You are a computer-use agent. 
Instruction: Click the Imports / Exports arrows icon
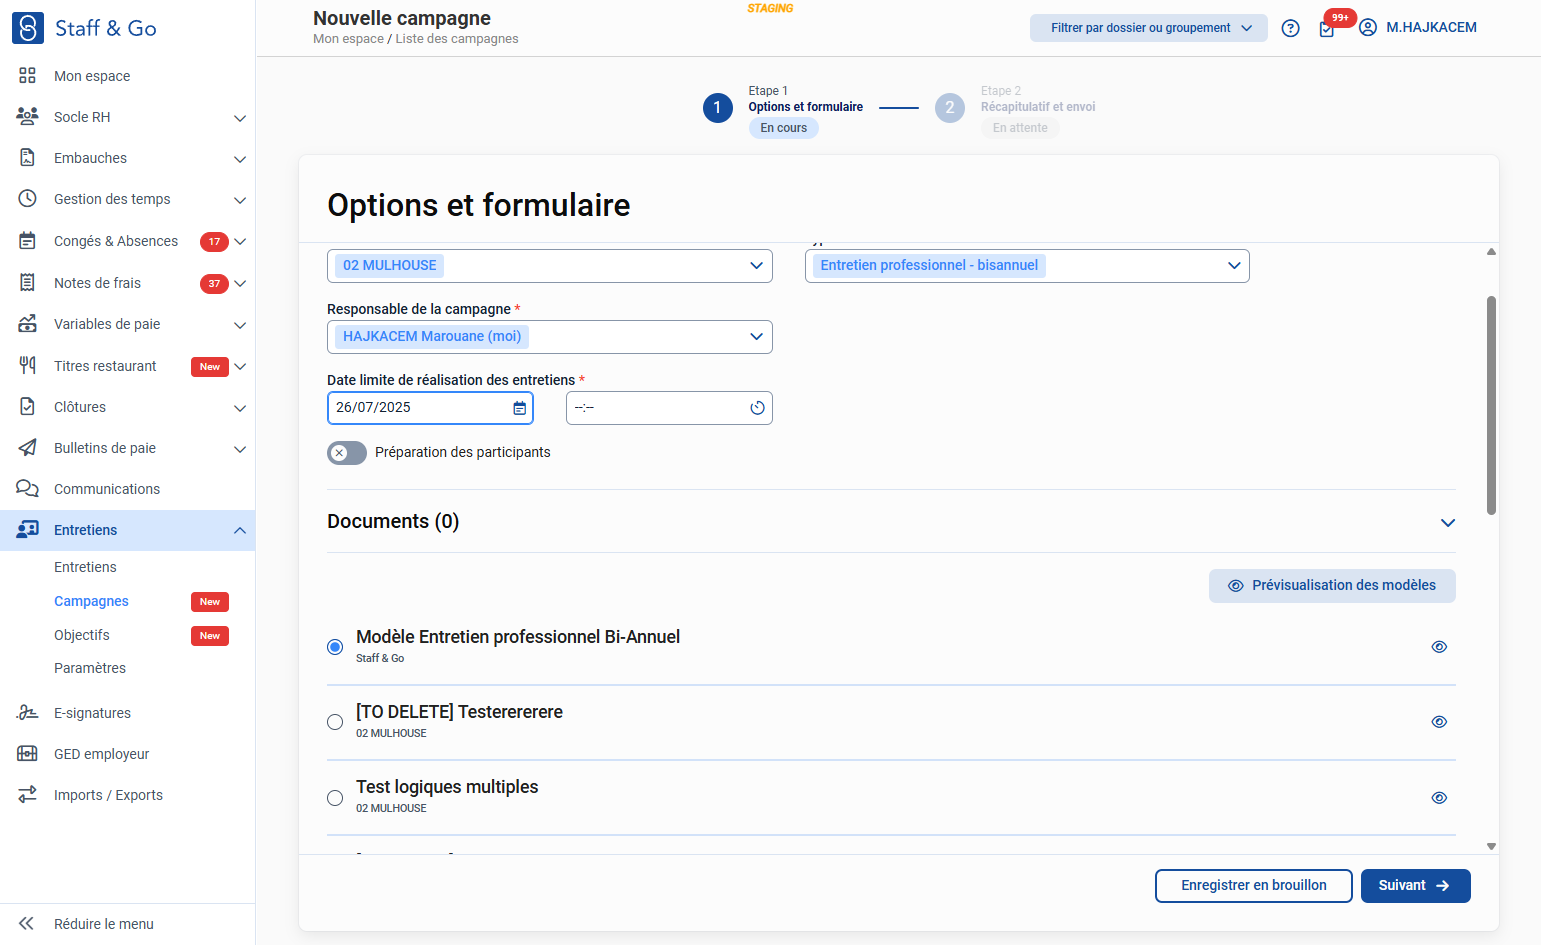click(x=28, y=795)
